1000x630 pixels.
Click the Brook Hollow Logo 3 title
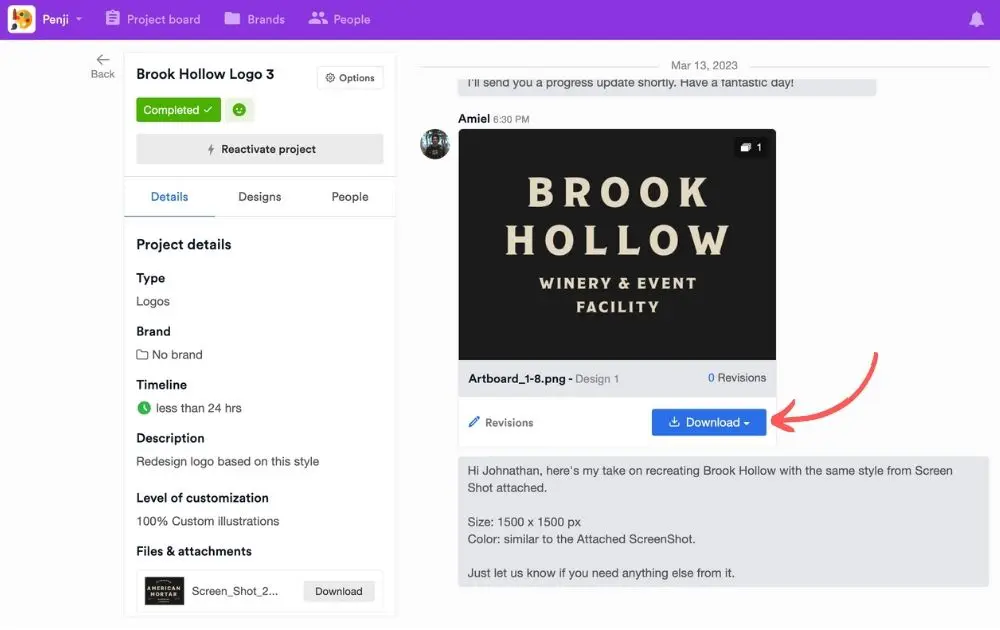pos(205,74)
